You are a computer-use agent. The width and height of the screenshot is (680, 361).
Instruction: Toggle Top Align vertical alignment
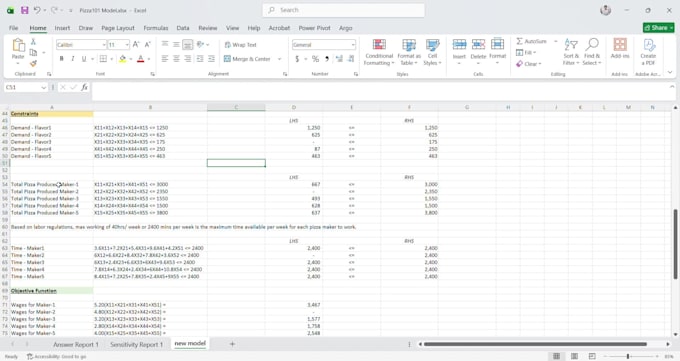165,44
